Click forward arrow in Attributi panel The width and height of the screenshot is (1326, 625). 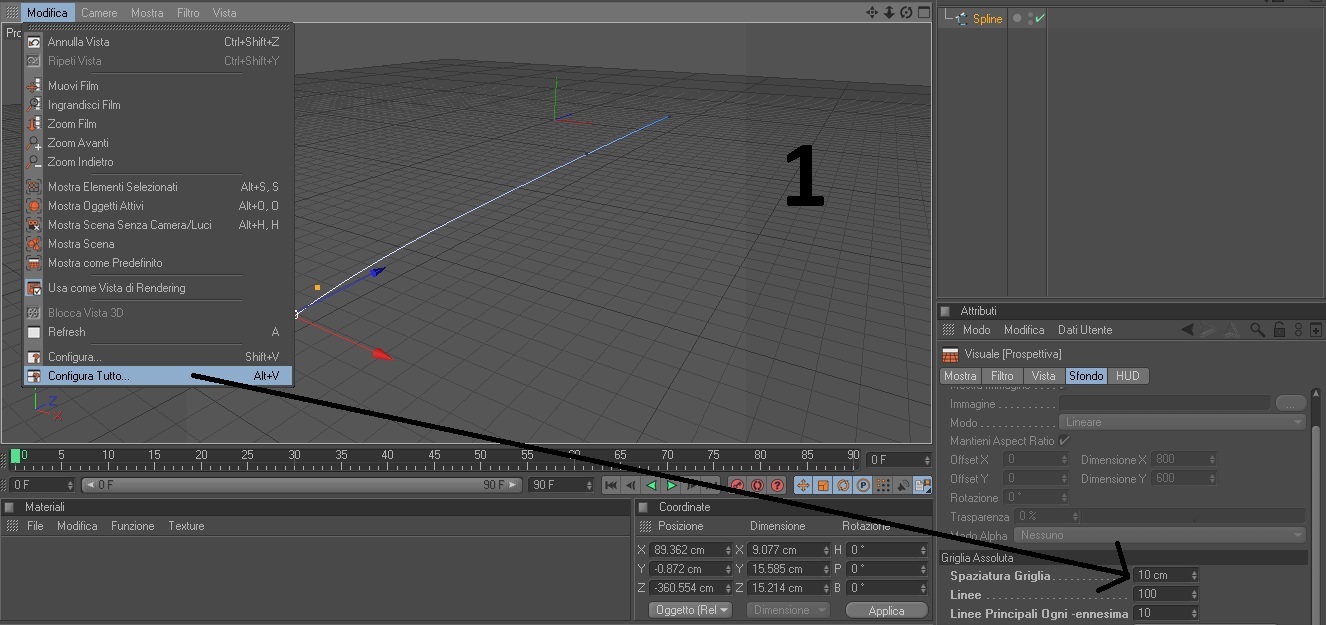[x=1209, y=330]
